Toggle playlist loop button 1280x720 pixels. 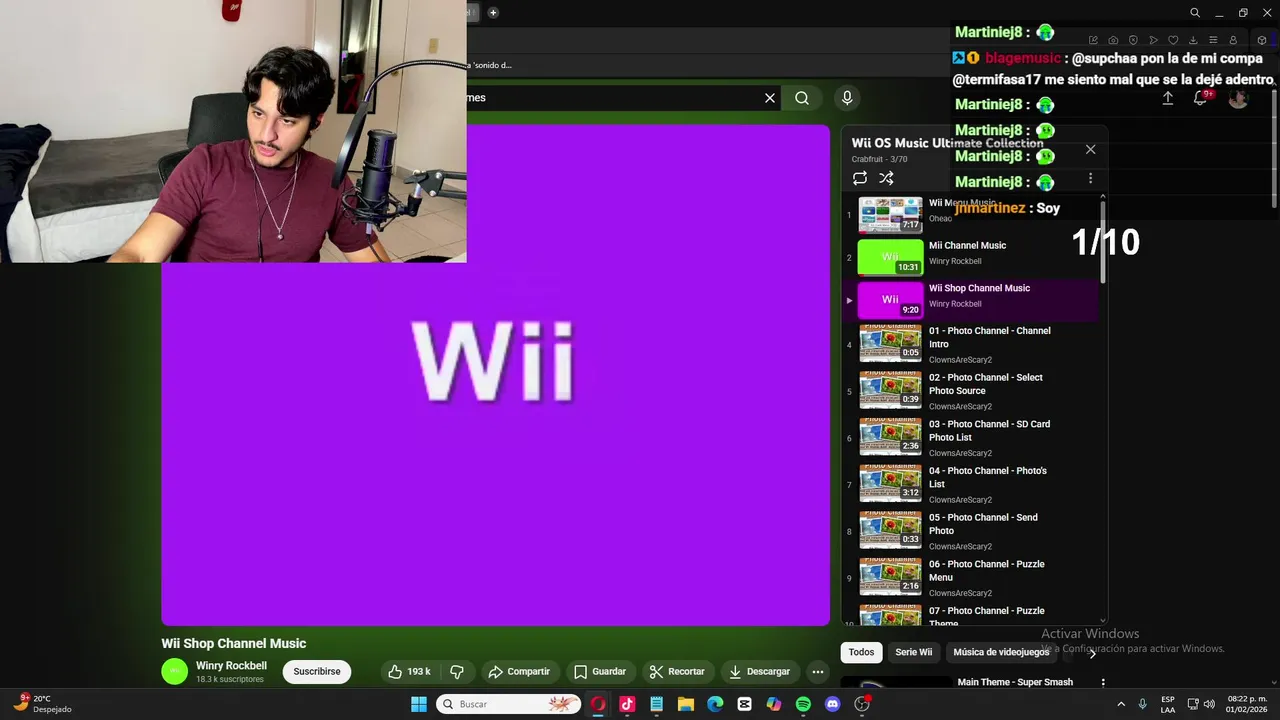click(860, 178)
